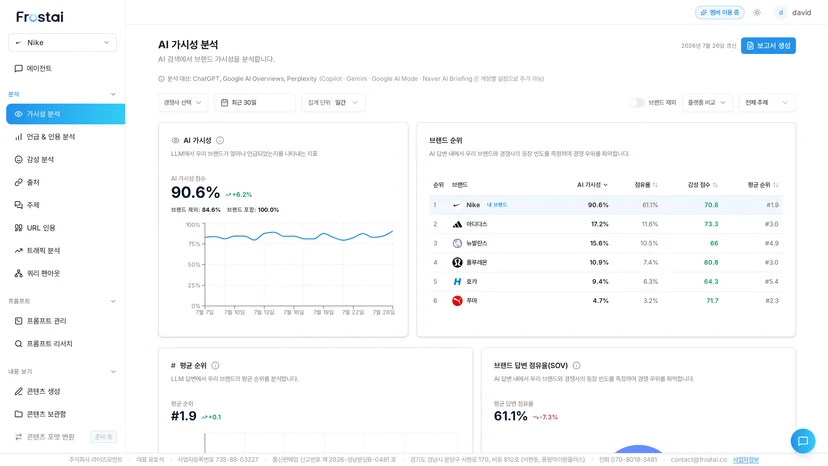Click the magnifier icon for 프롬프트 리서치
This screenshot has height=466, width=828.
(x=18, y=344)
